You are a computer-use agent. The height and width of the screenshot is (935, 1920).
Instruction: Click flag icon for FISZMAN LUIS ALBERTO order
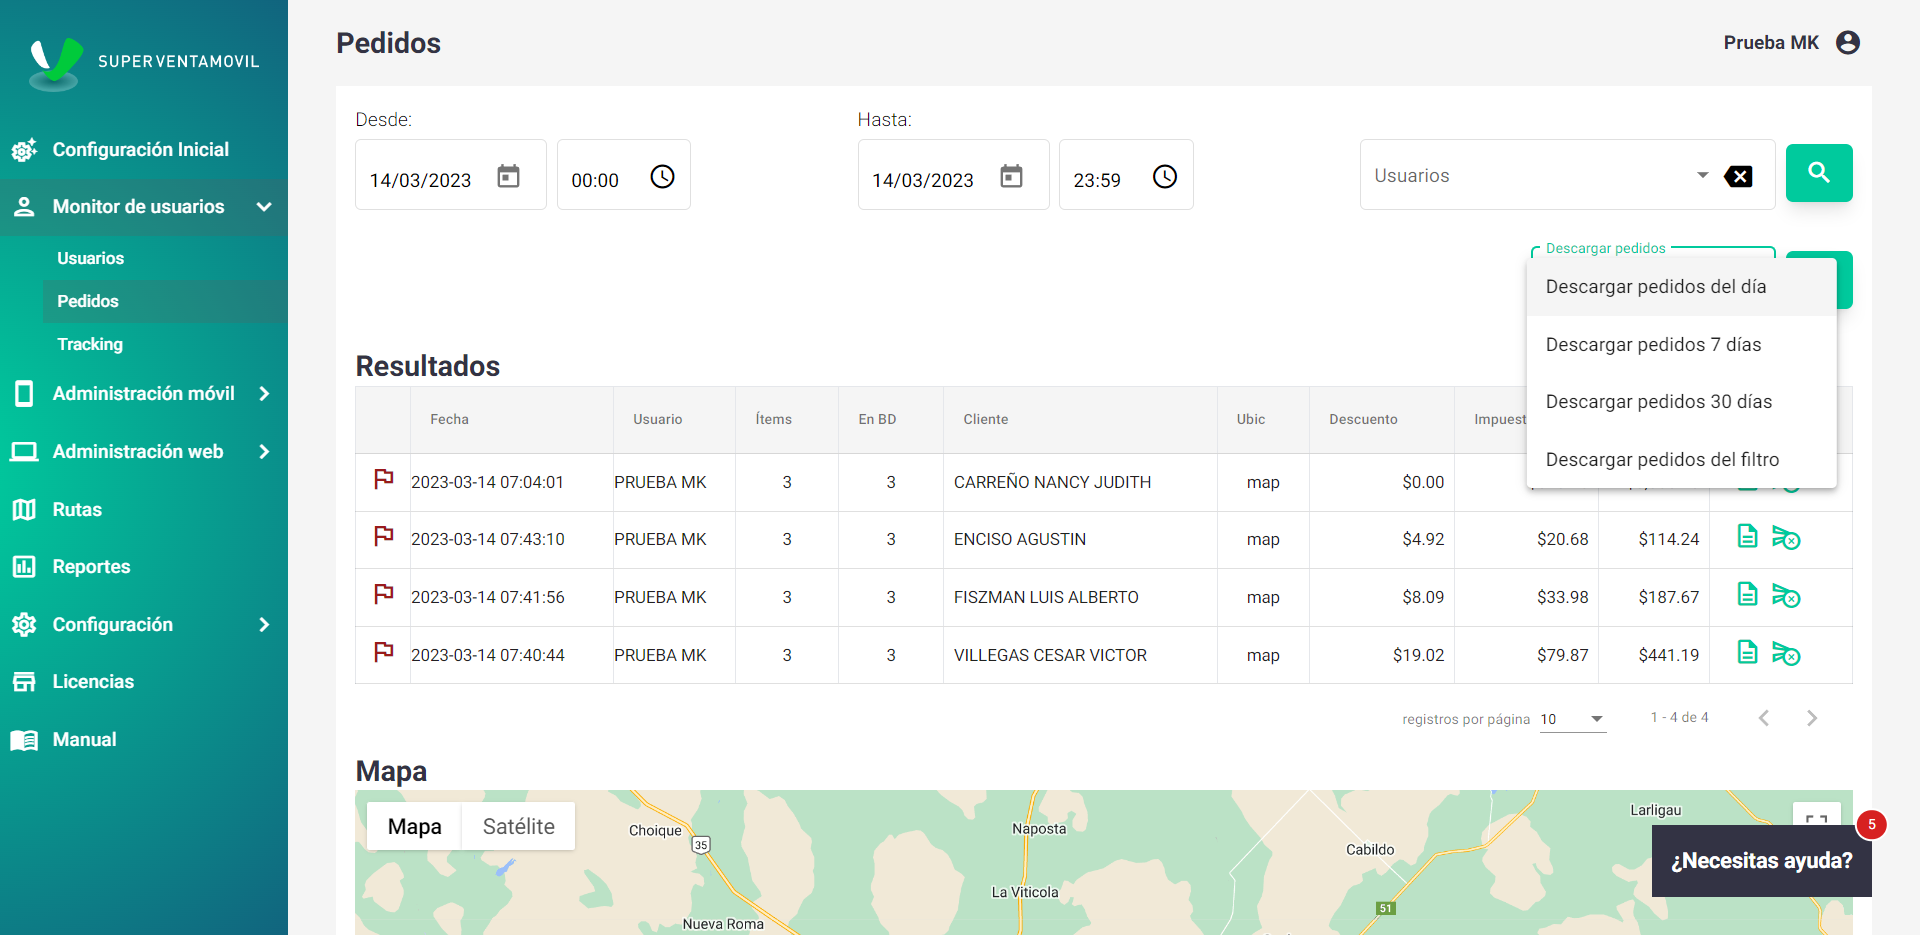(383, 594)
